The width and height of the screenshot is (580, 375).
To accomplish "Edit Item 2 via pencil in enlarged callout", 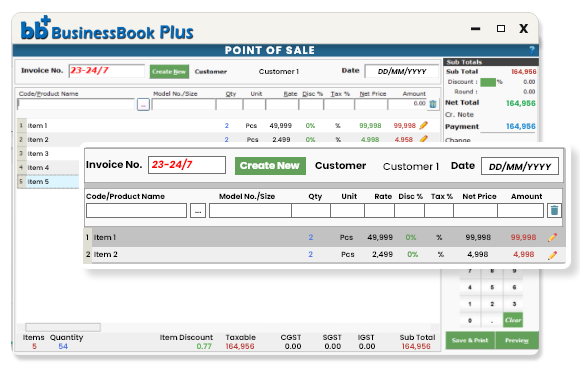I will [553, 255].
